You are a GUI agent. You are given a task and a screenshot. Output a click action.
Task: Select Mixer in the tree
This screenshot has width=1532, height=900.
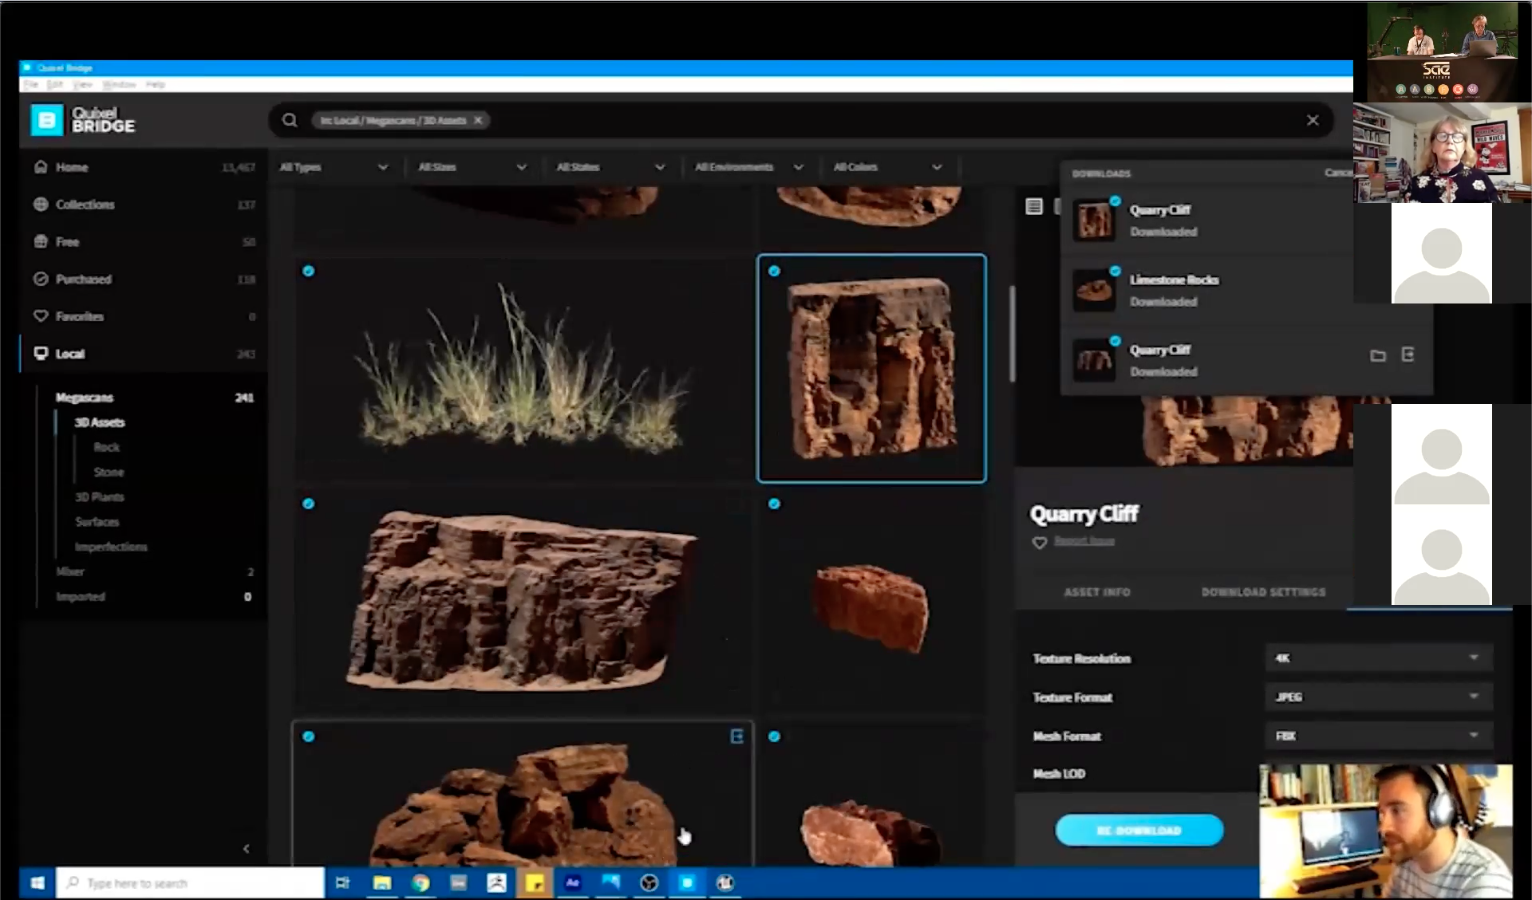tap(70, 572)
